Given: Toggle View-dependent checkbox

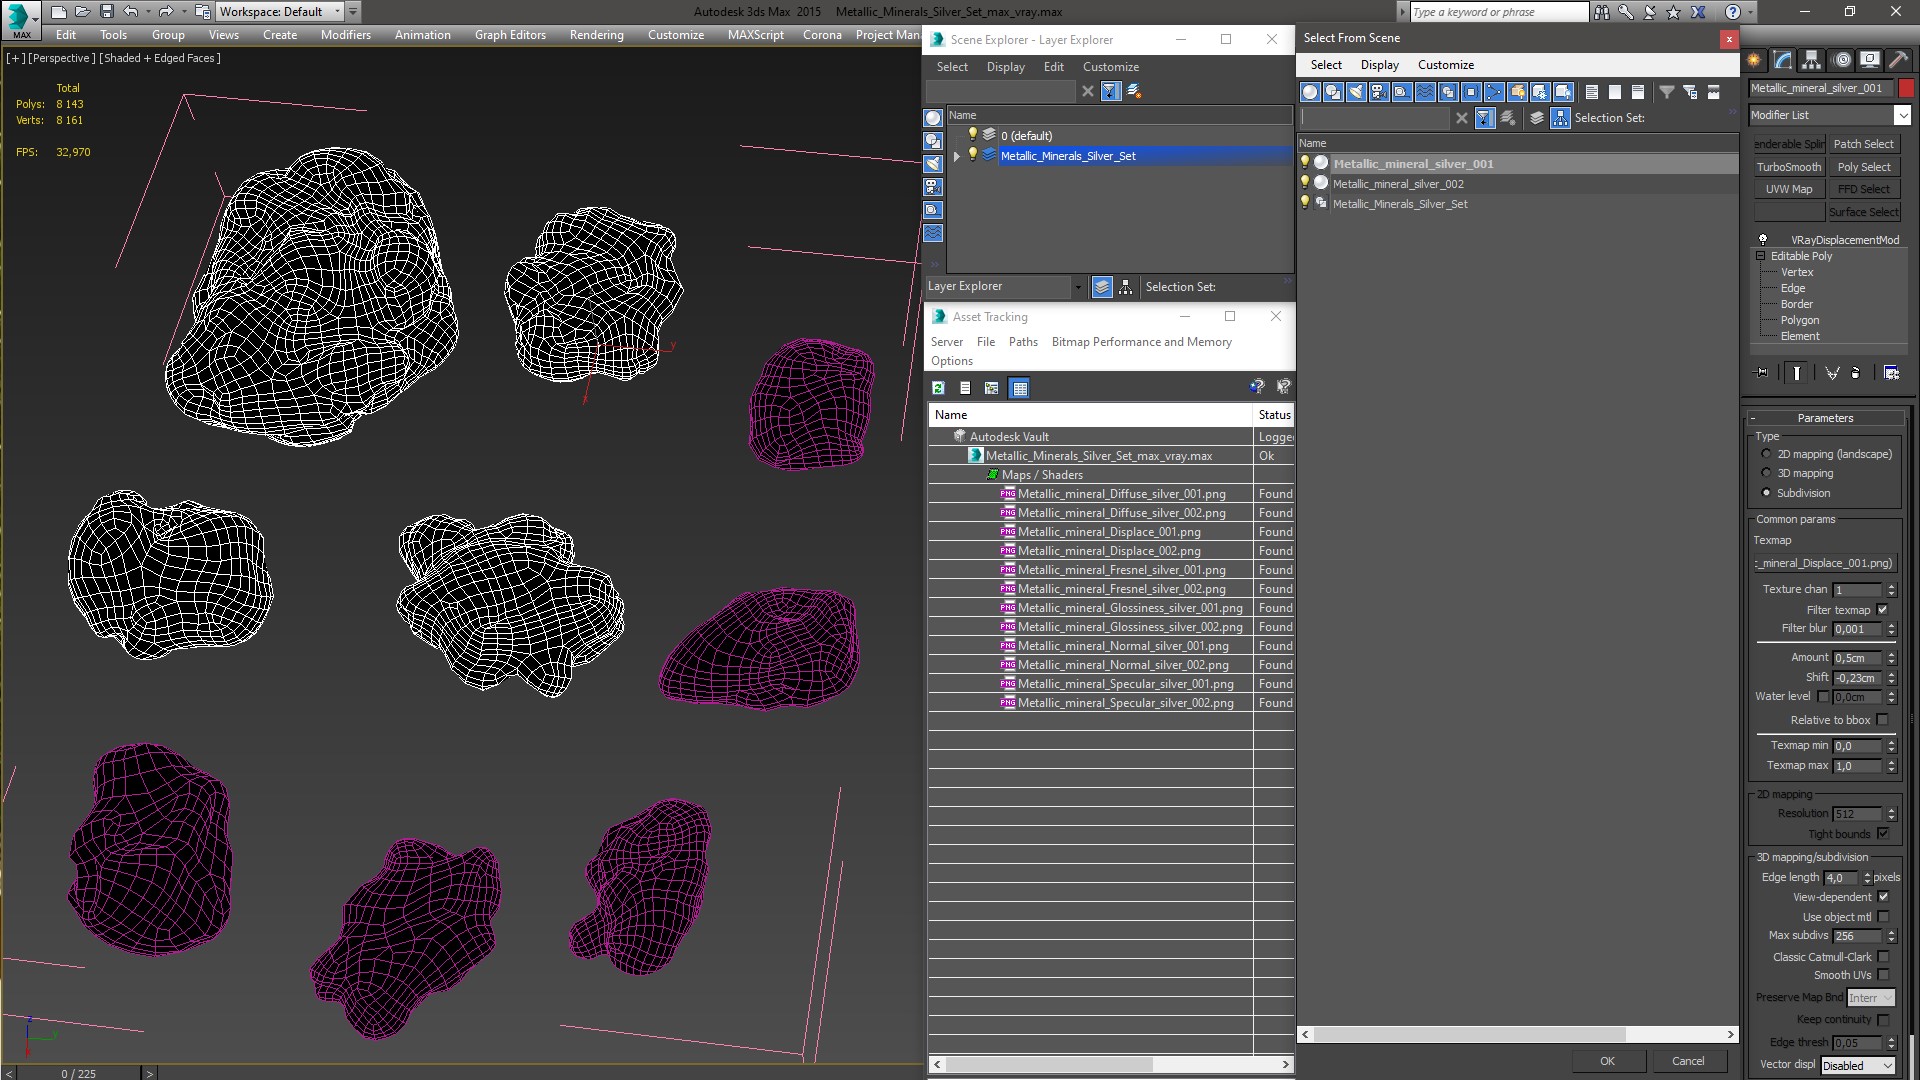Looking at the screenshot, I should [x=1883, y=897].
